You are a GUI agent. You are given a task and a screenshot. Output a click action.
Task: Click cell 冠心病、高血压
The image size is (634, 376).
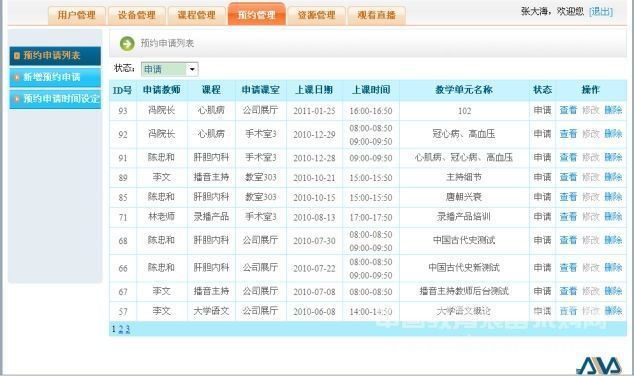pyautogui.click(x=464, y=134)
